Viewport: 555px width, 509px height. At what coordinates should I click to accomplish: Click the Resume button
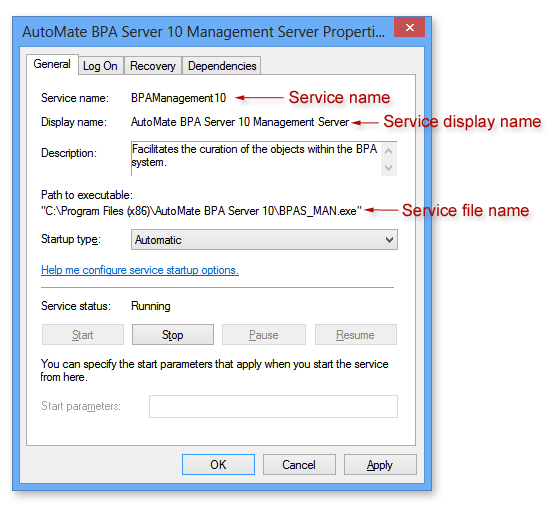click(356, 334)
